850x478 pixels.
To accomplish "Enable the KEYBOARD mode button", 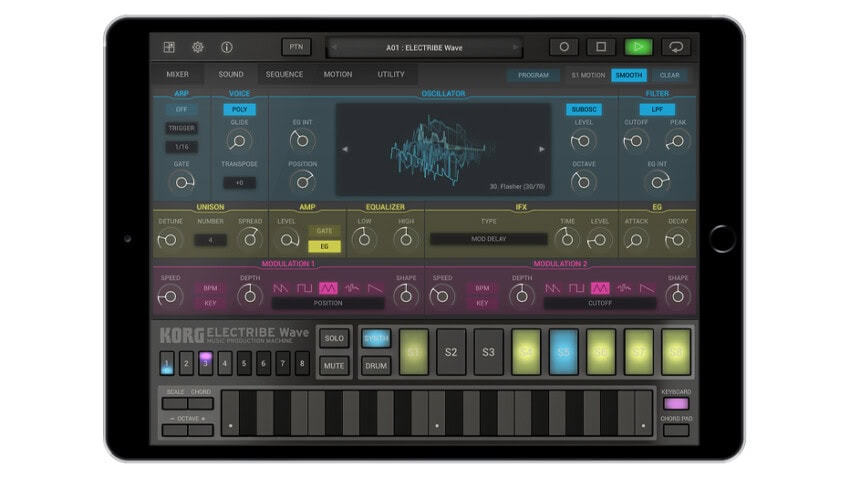I will tap(675, 404).
